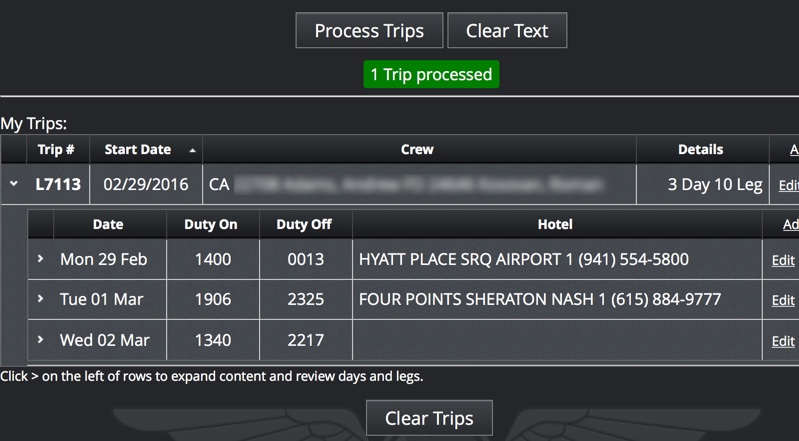Select the Hyatt Place SRQ Airport hotel cell
Image resolution: width=799 pixels, height=441 pixels.
point(557,259)
